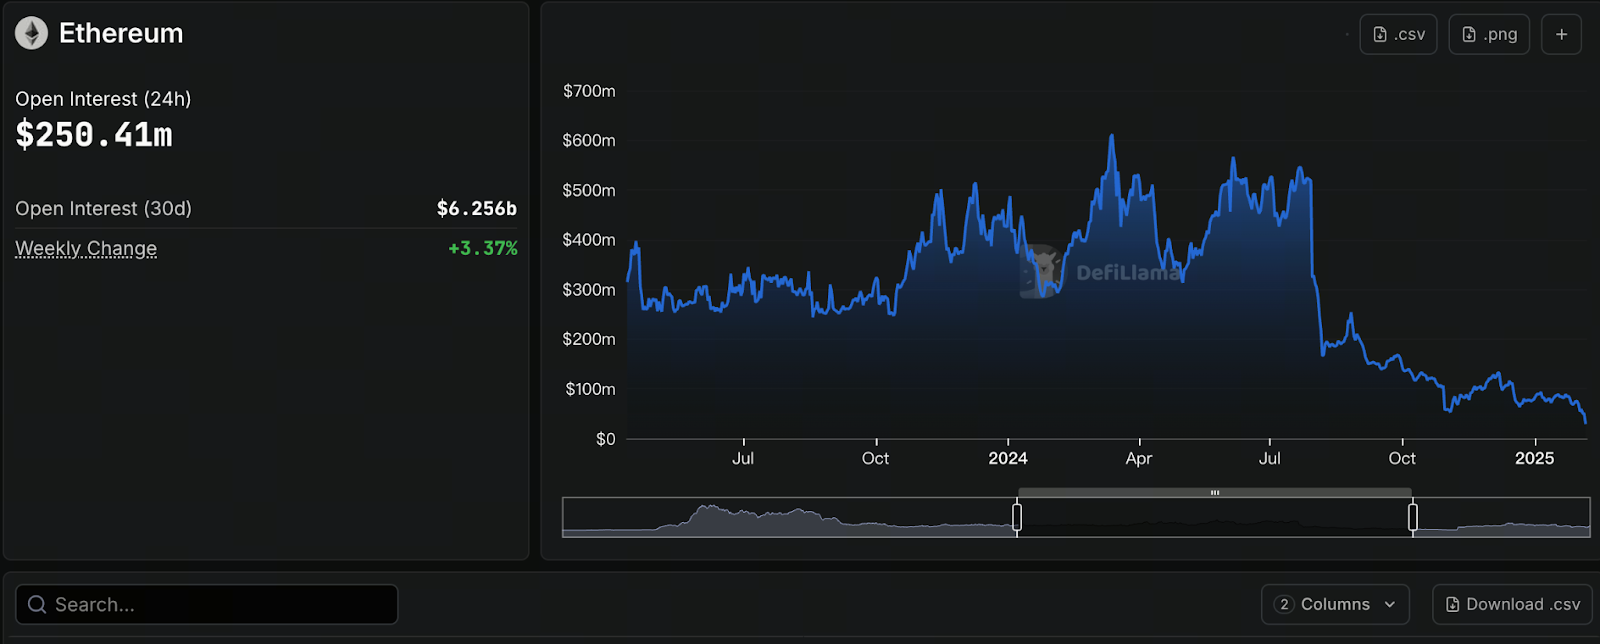This screenshot has height=644, width=1600.
Task: Click the 2025 label on x-axis
Action: (x=1534, y=458)
